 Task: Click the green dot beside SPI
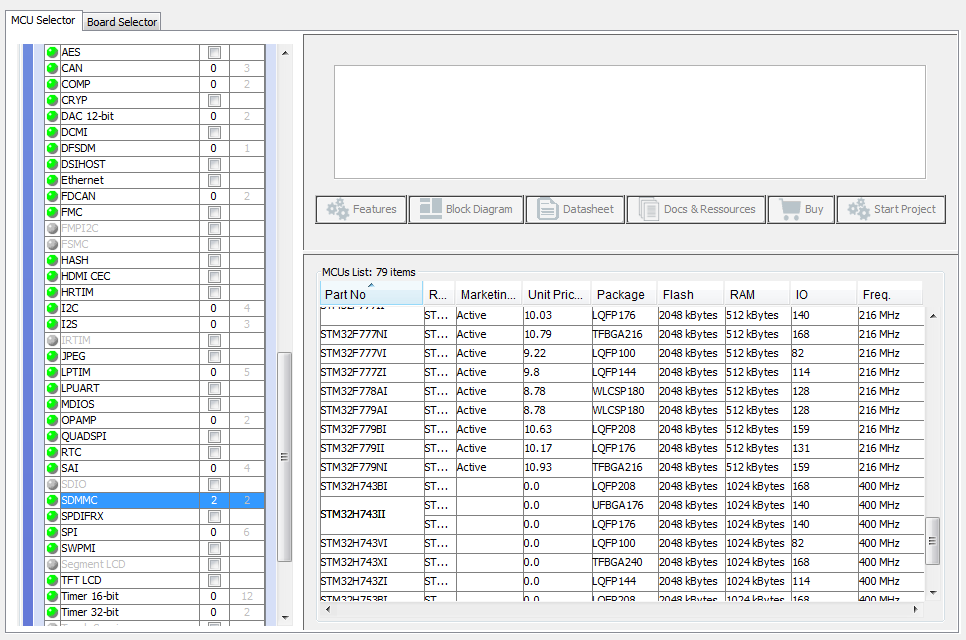click(x=52, y=533)
